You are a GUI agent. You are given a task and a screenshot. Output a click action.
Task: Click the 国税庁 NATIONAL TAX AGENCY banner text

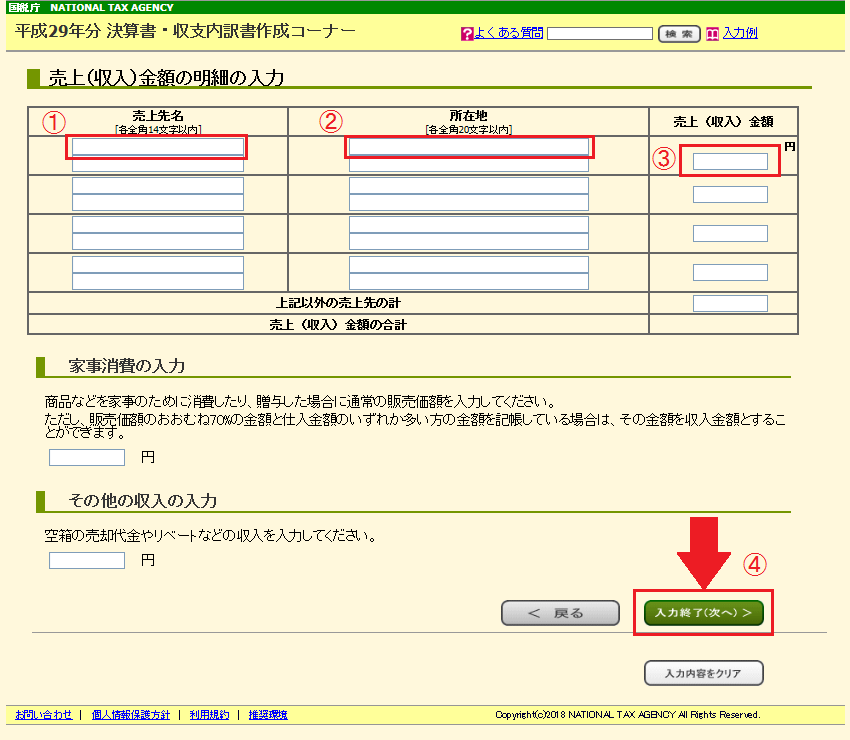point(91,7)
